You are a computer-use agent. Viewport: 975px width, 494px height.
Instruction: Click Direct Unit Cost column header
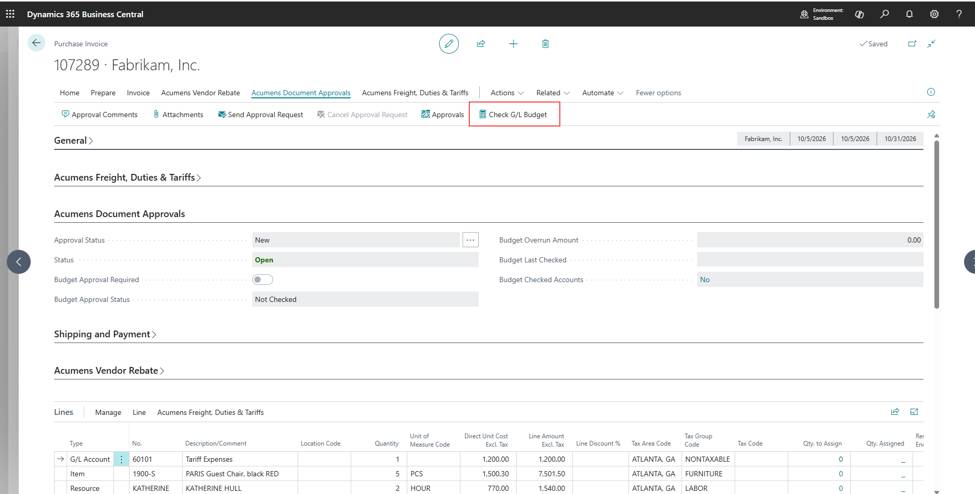point(486,440)
